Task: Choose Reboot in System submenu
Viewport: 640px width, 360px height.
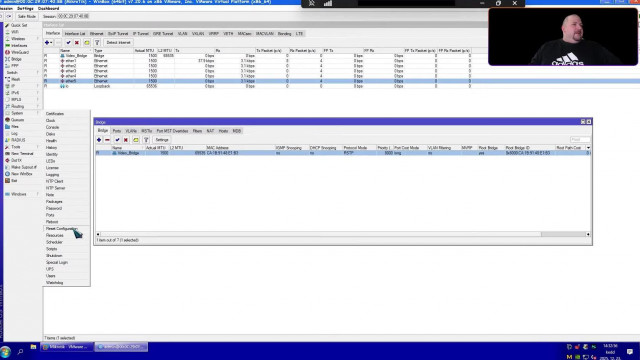Action: pyautogui.click(x=52, y=222)
